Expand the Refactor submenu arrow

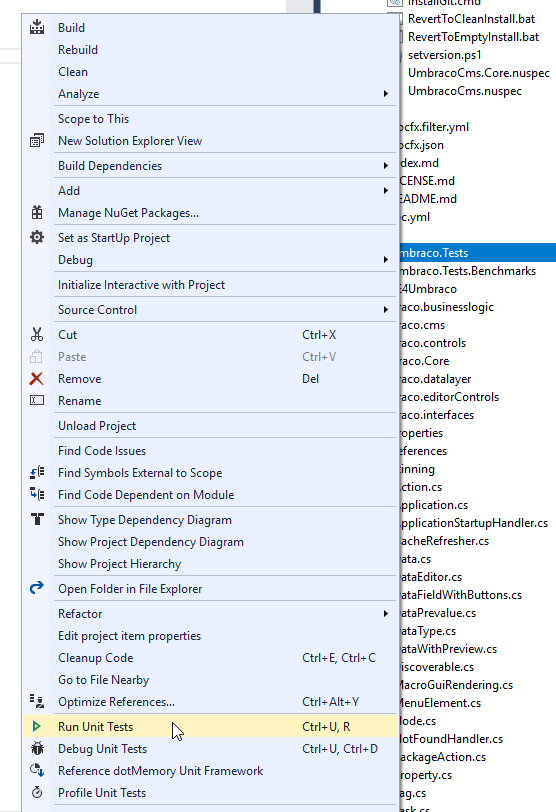pos(386,614)
